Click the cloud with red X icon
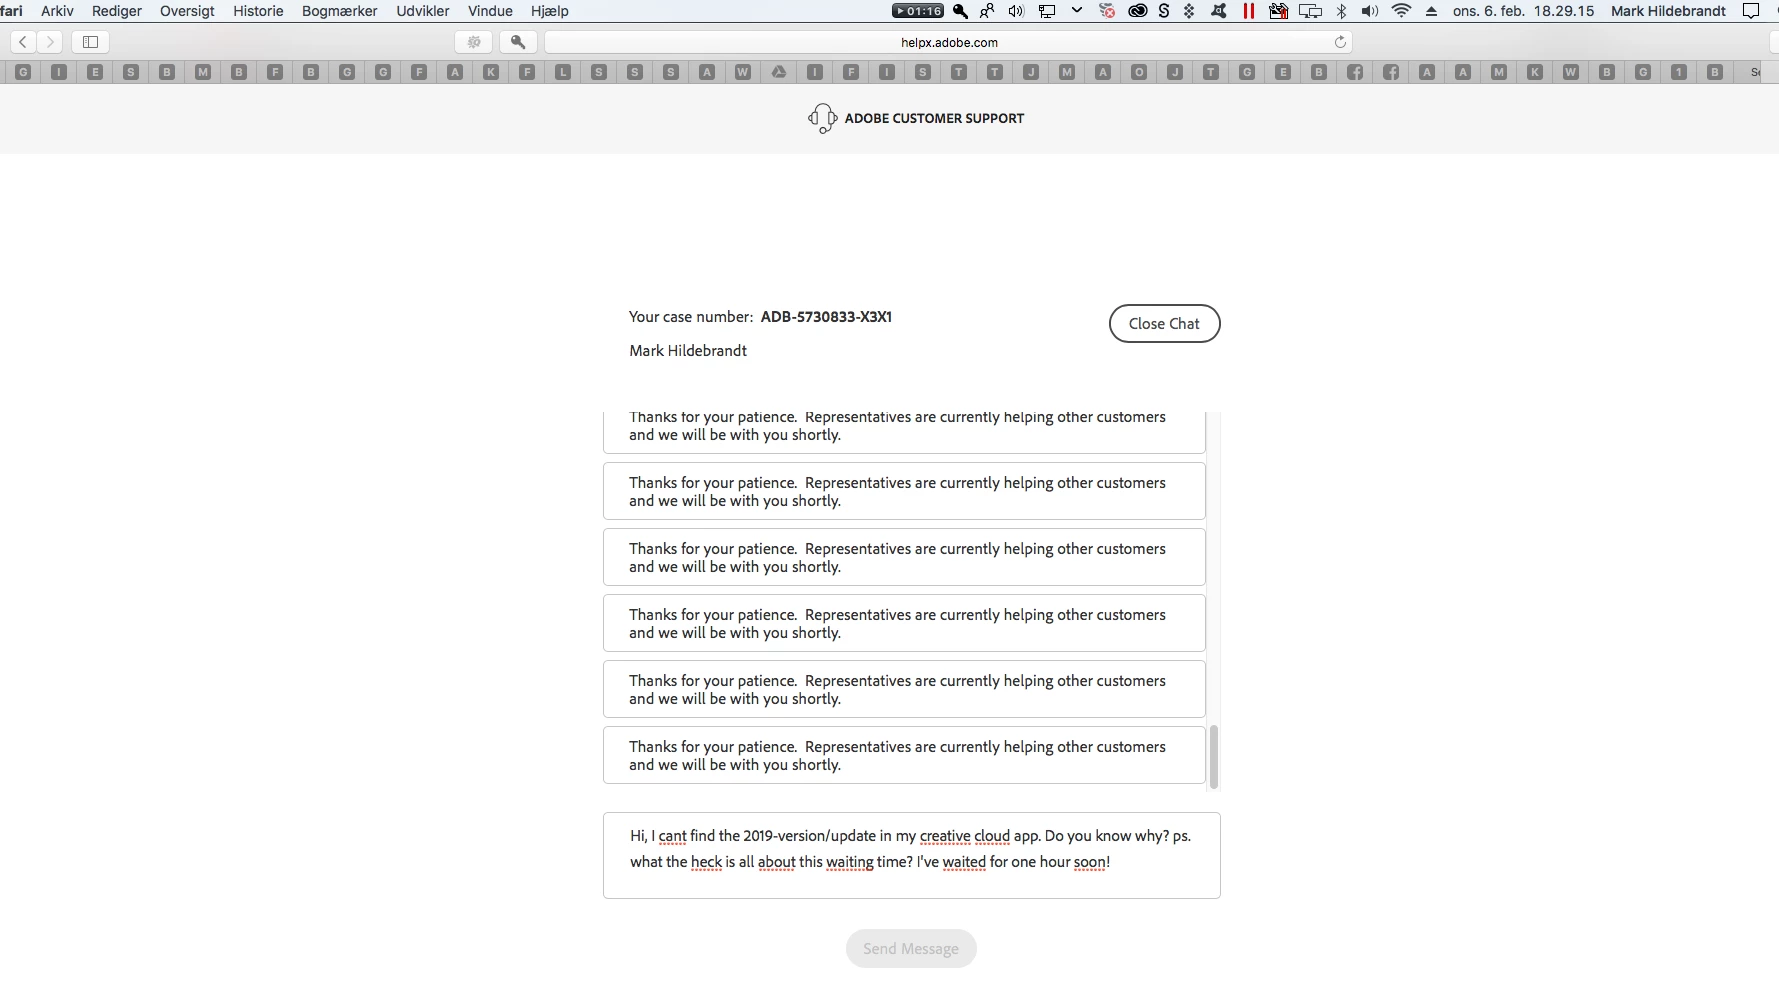Screen dimensions: 1779x985 (x=1107, y=11)
